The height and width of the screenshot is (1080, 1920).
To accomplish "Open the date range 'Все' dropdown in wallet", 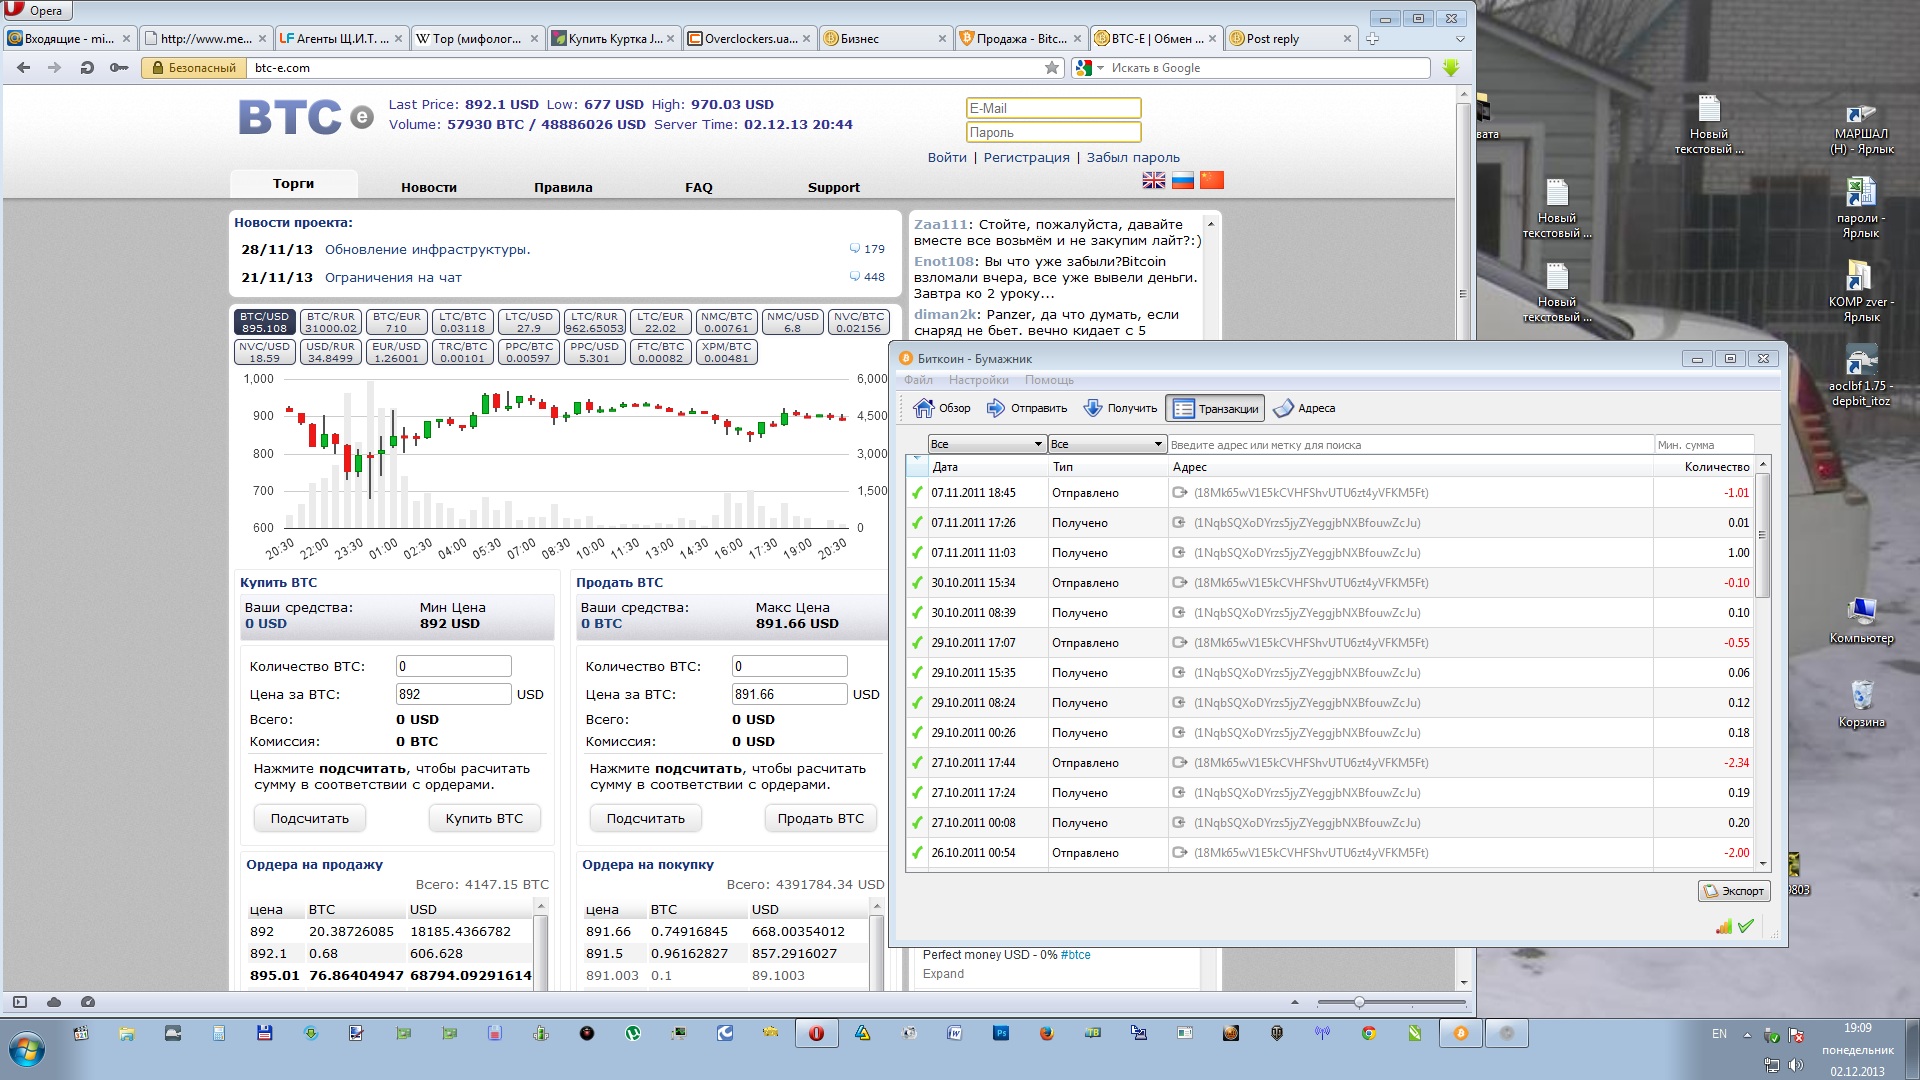I will pos(986,444).
